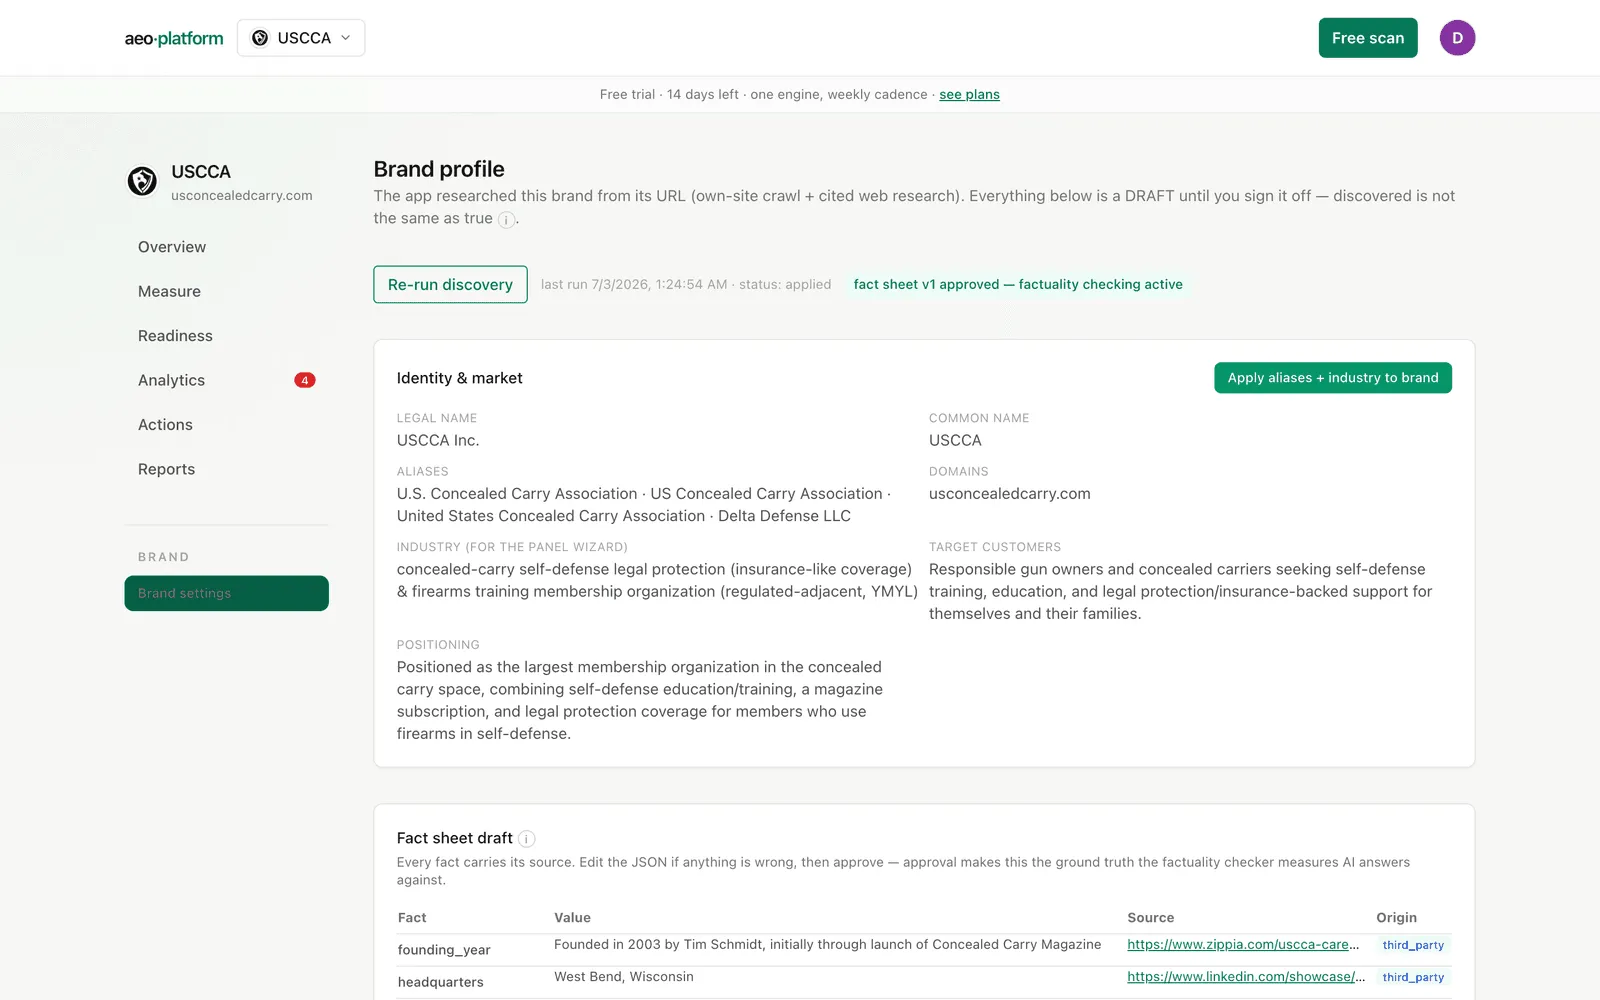Click the 'USCCA Inc.' legal name
The image size is (1600, 1000).
coord(438,440)
